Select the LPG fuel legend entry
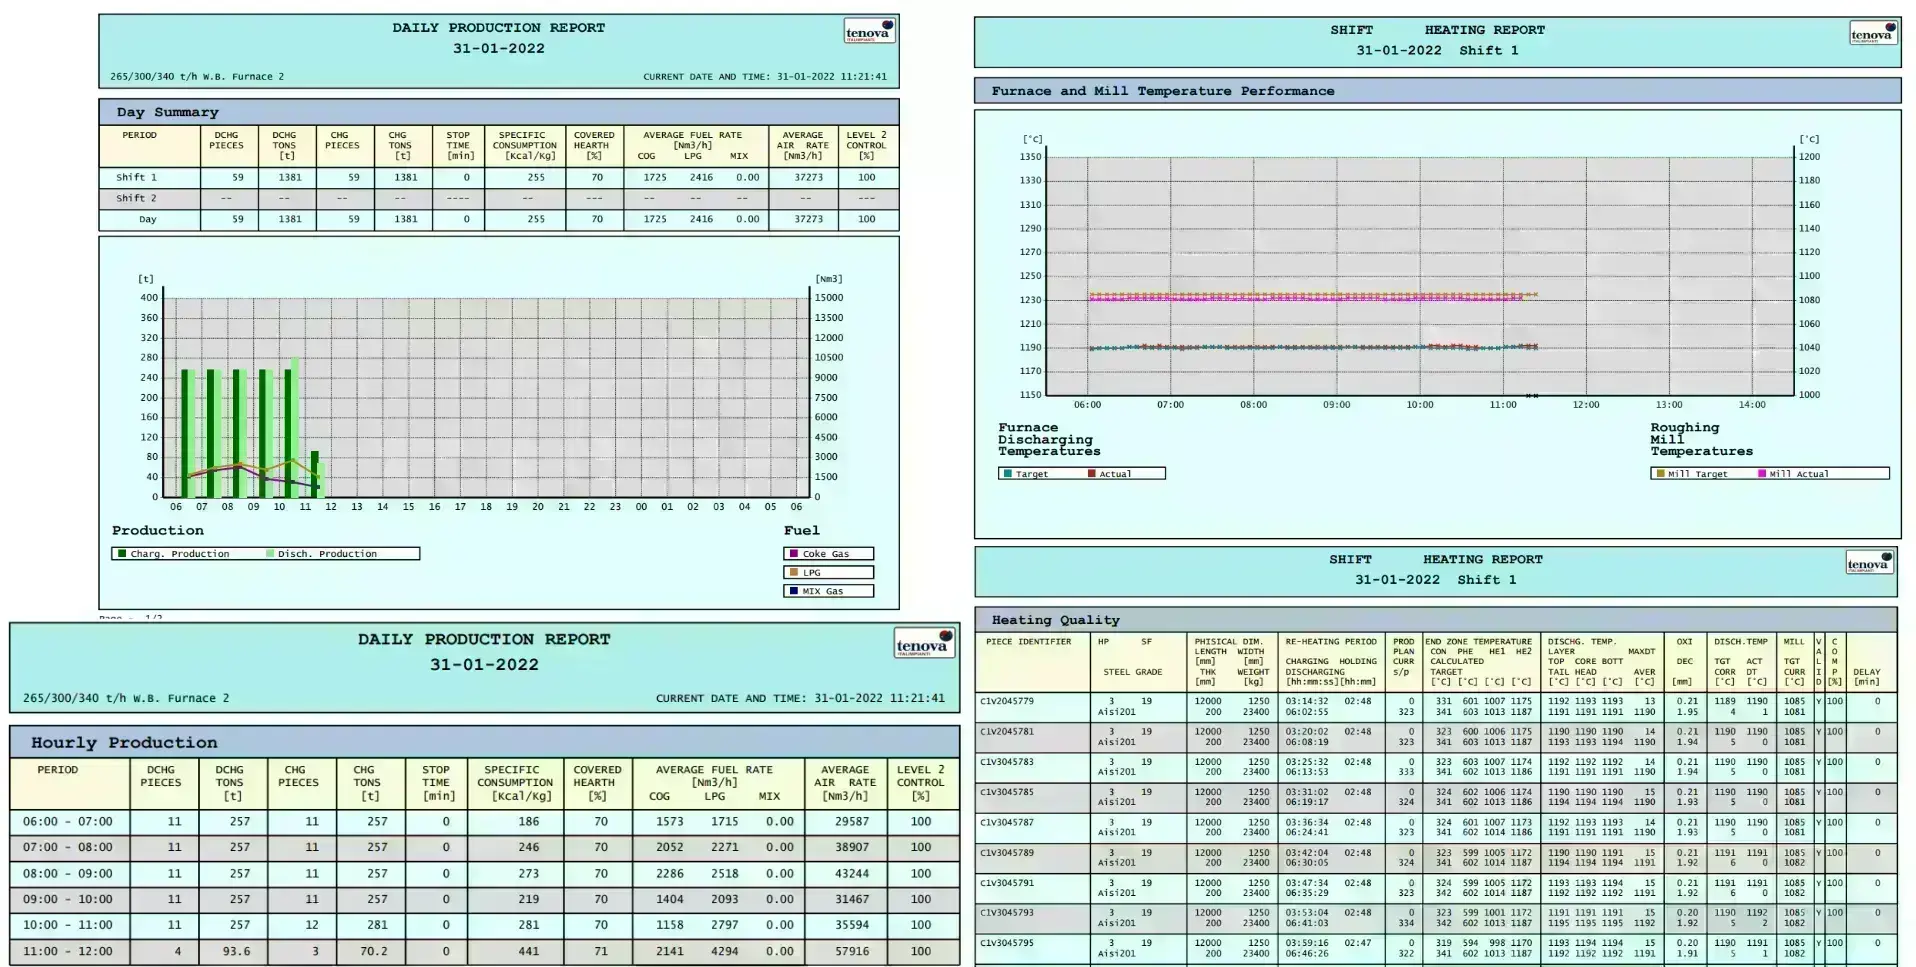This screenshot has width=1916, height=967. click(828, 572)
